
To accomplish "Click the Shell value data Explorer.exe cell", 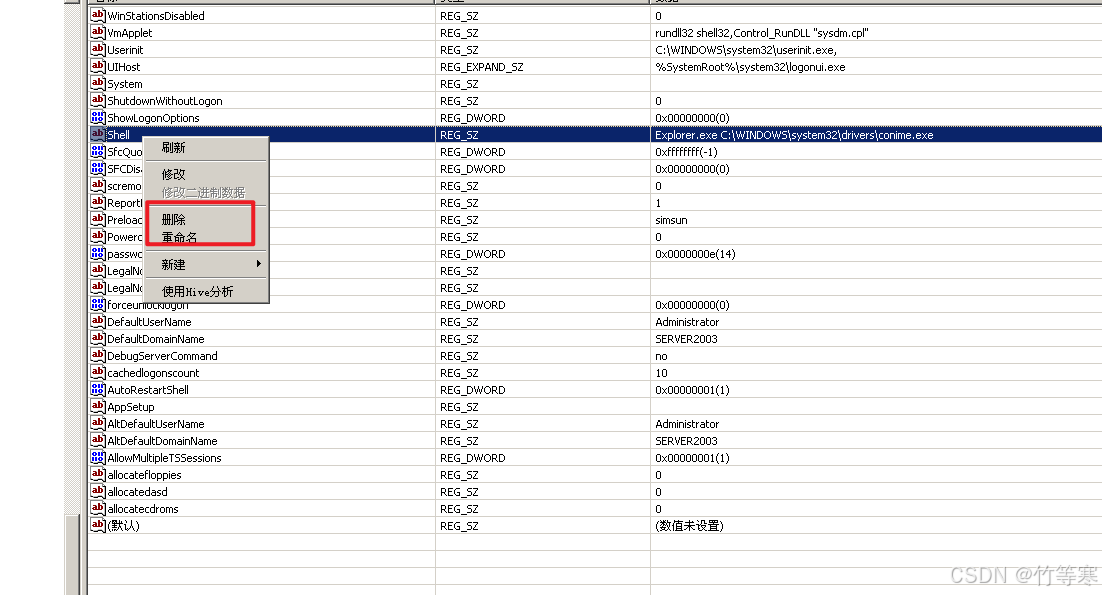I will (794, 135).
